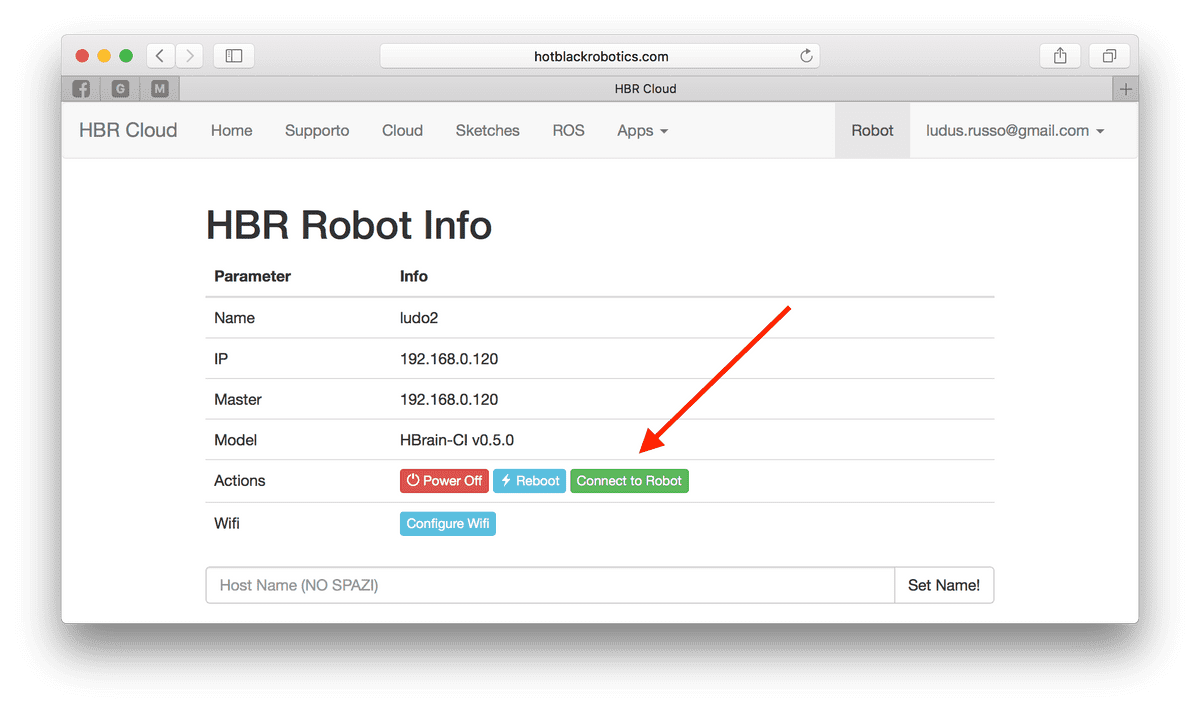Click the M icon in the top bar

coord(158,88)
